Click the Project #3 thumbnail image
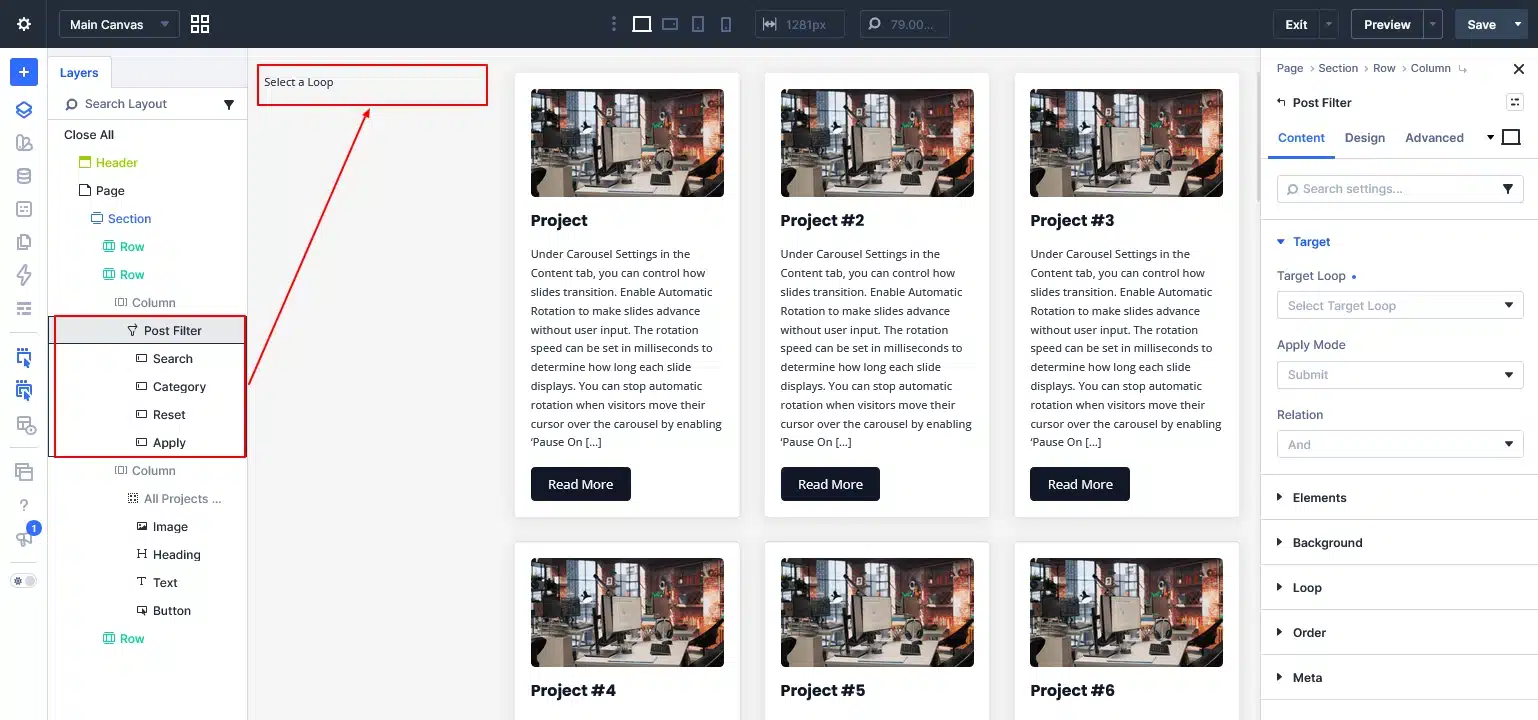 coord(1126,143)
